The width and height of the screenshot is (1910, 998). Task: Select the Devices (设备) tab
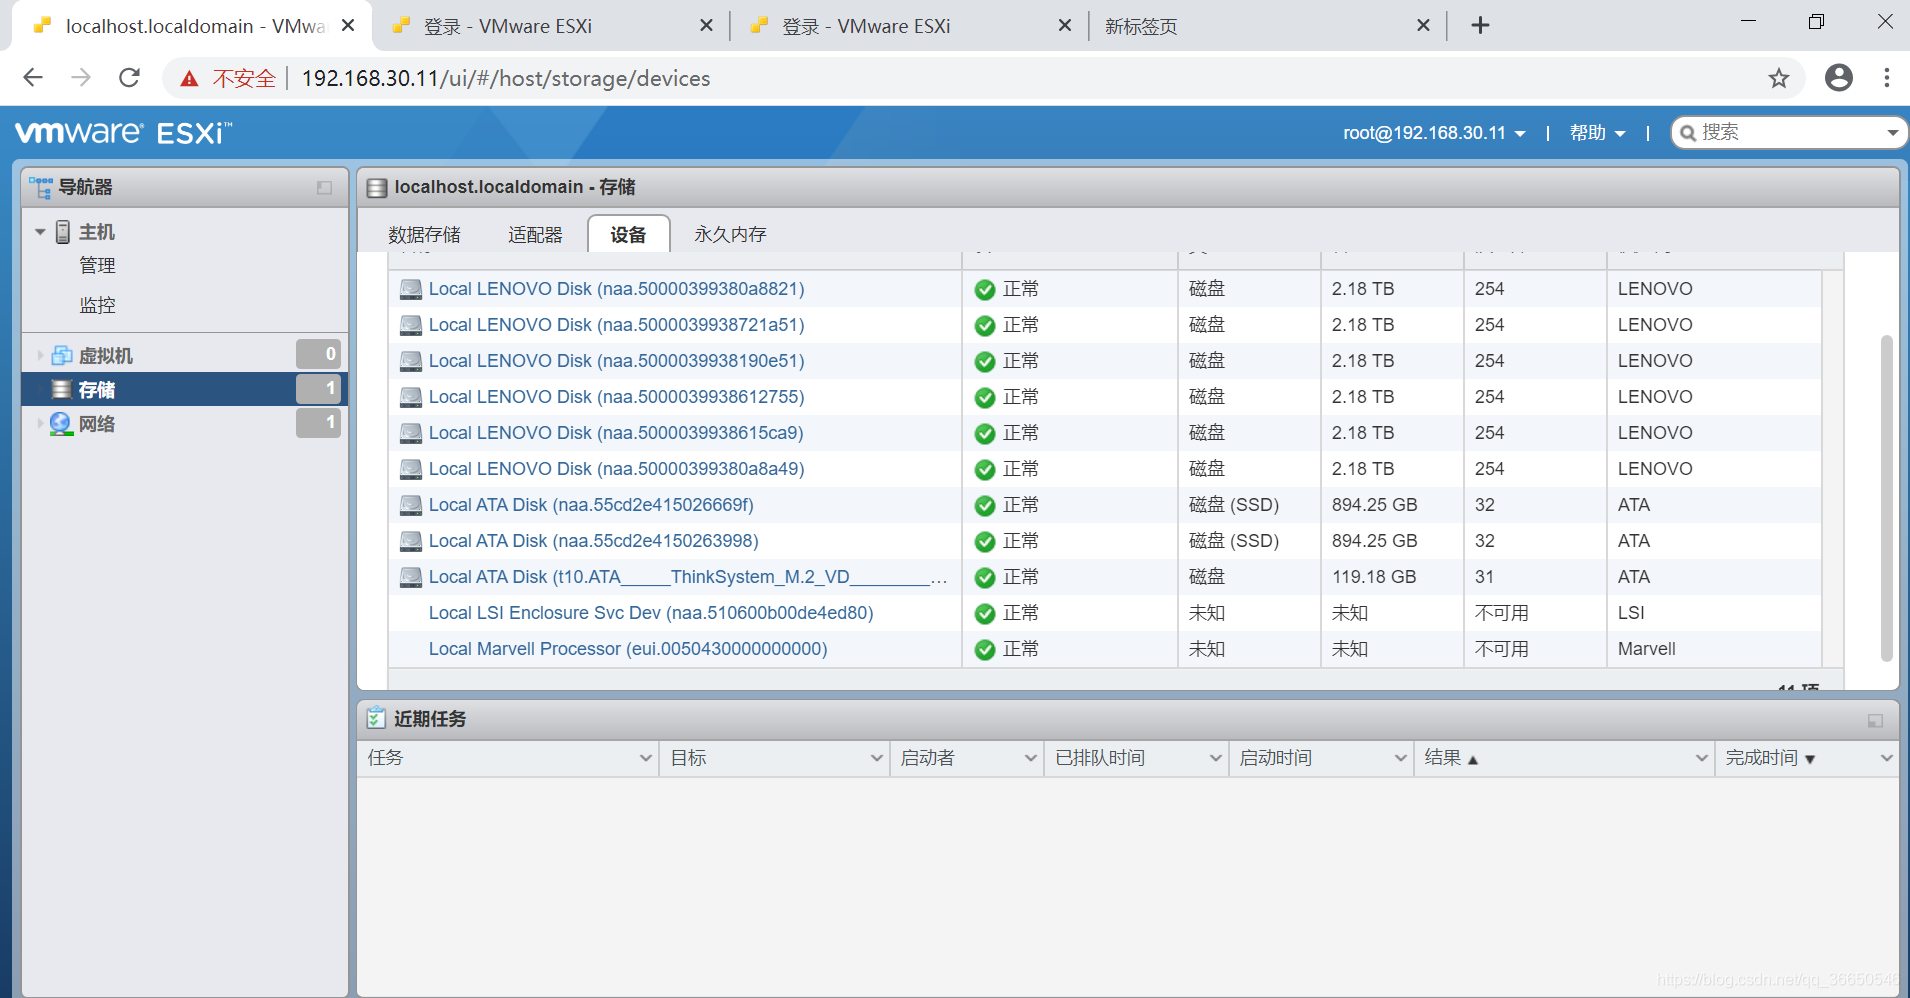pos(628,235)
